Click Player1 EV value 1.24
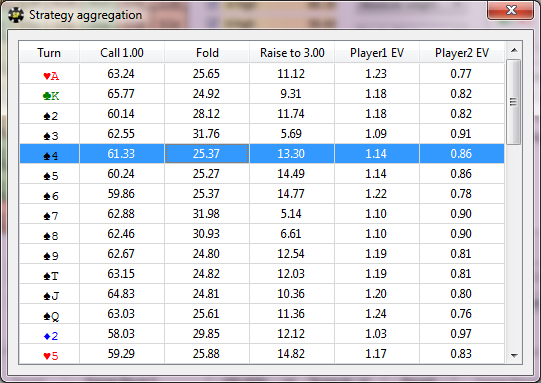541x383 pixels. click(376, 314)
